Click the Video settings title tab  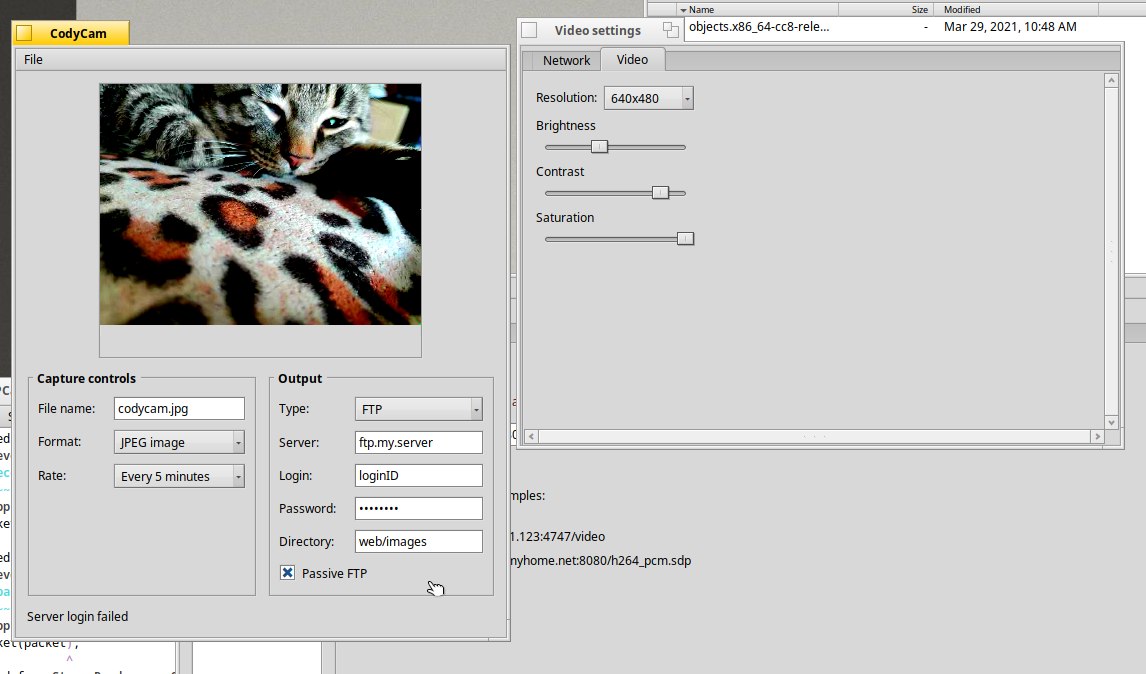click(x=597, y=30)
